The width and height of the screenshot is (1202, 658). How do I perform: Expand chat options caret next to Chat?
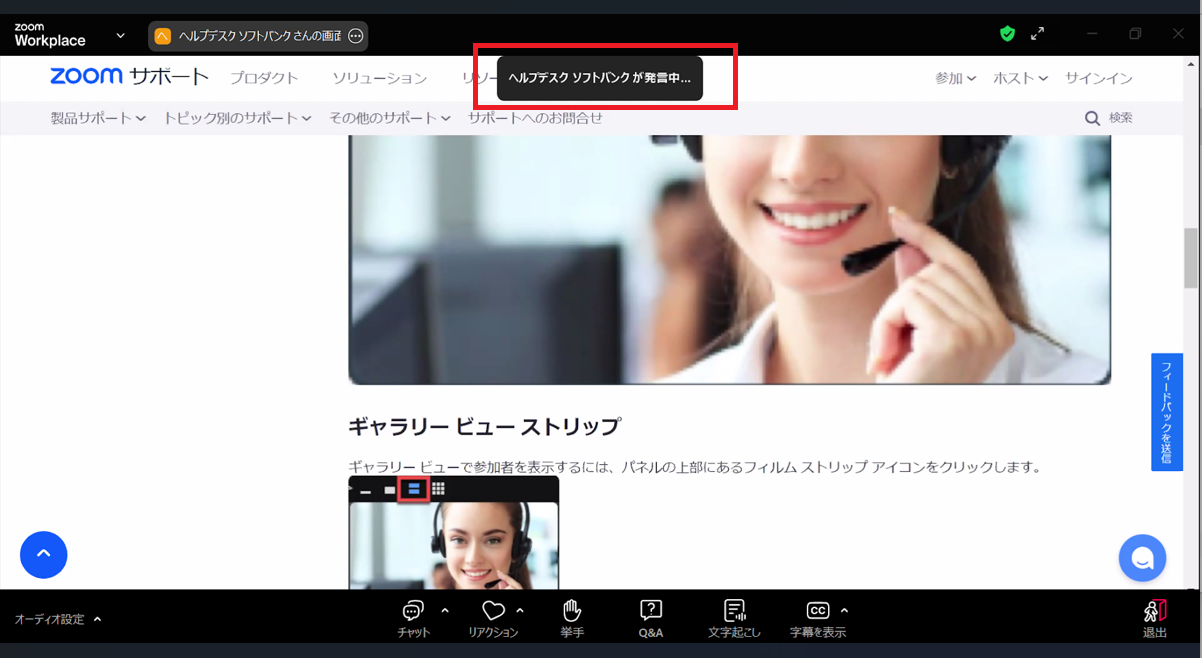445,611
